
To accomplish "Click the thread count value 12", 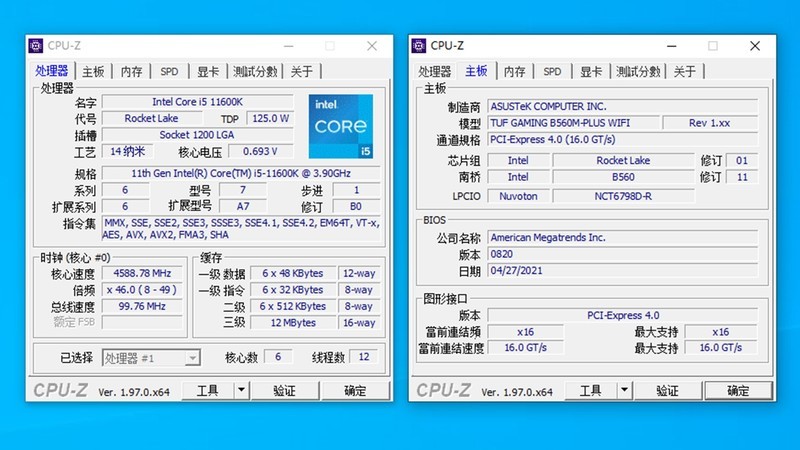I will (x=364, y=357).
